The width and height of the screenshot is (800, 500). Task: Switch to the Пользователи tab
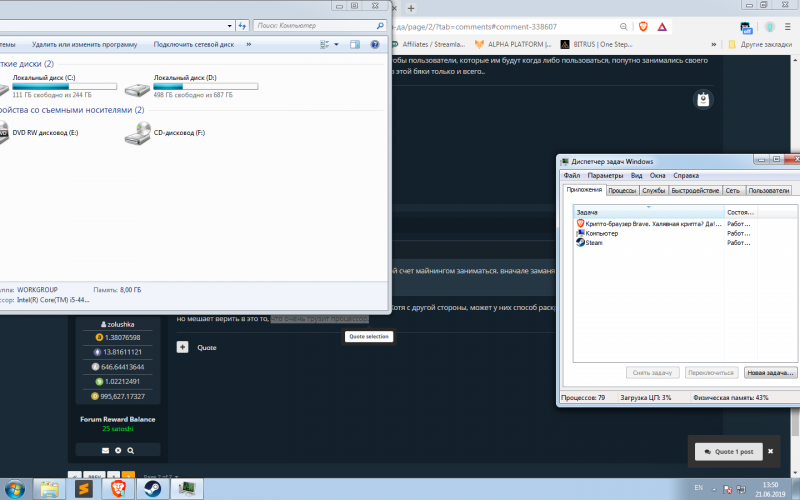tap(769, 190)
